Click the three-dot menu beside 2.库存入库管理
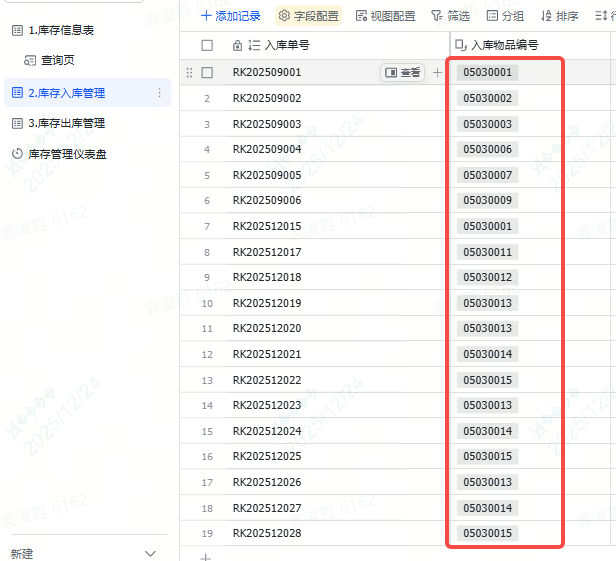Image resolution: width=616 pixels, height=561 pixels. [159, 93]
